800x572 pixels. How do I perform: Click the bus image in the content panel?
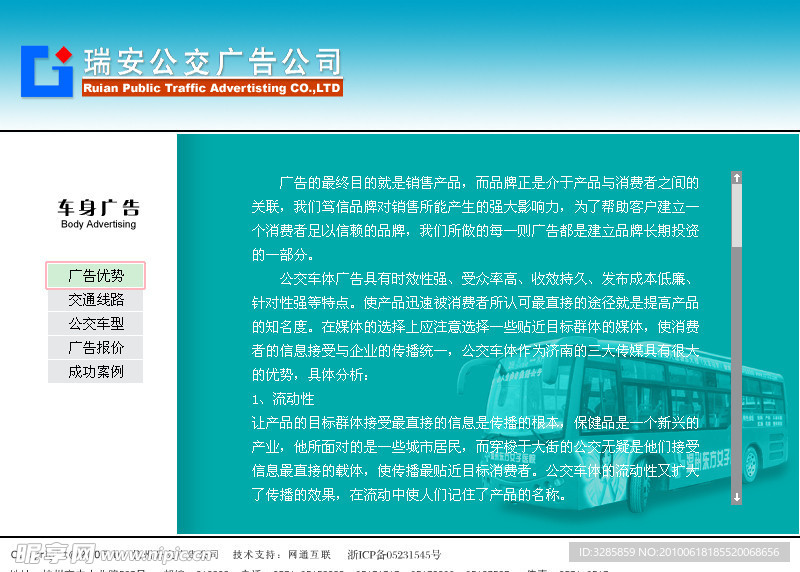pos(620,426)
